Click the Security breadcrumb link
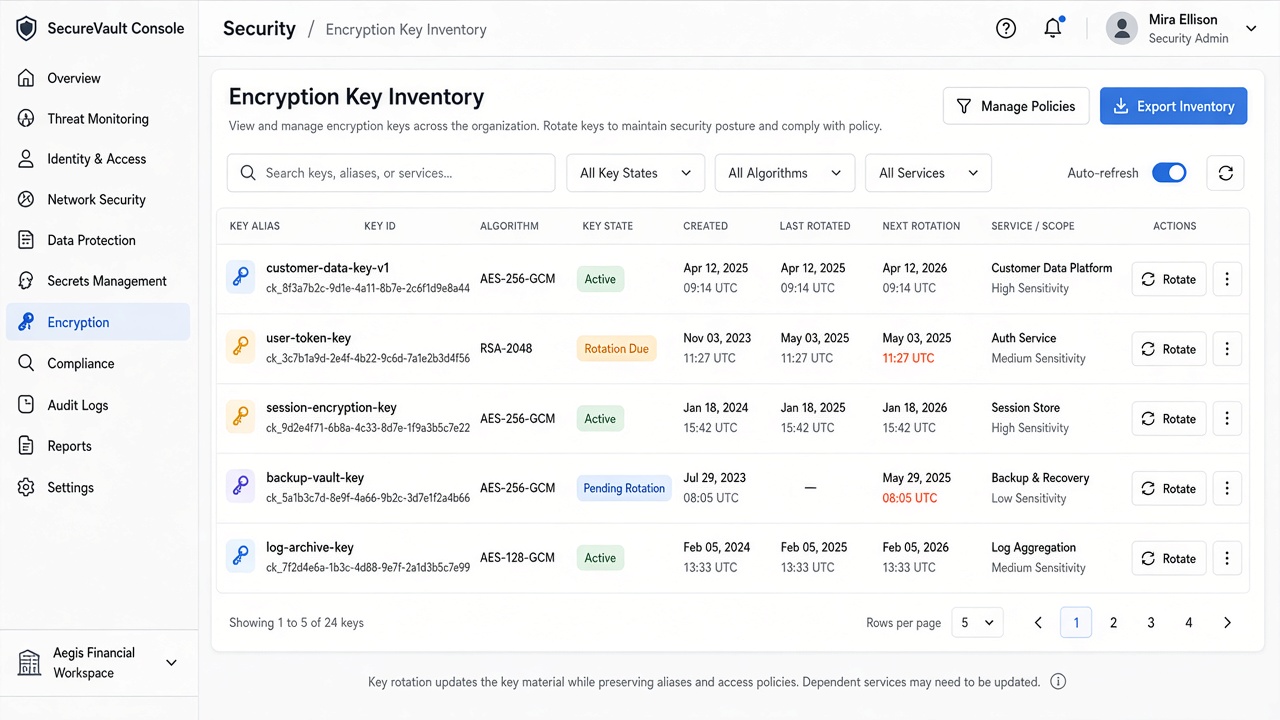The width and height of the screenshot is (1280, 720). (259, 28)
